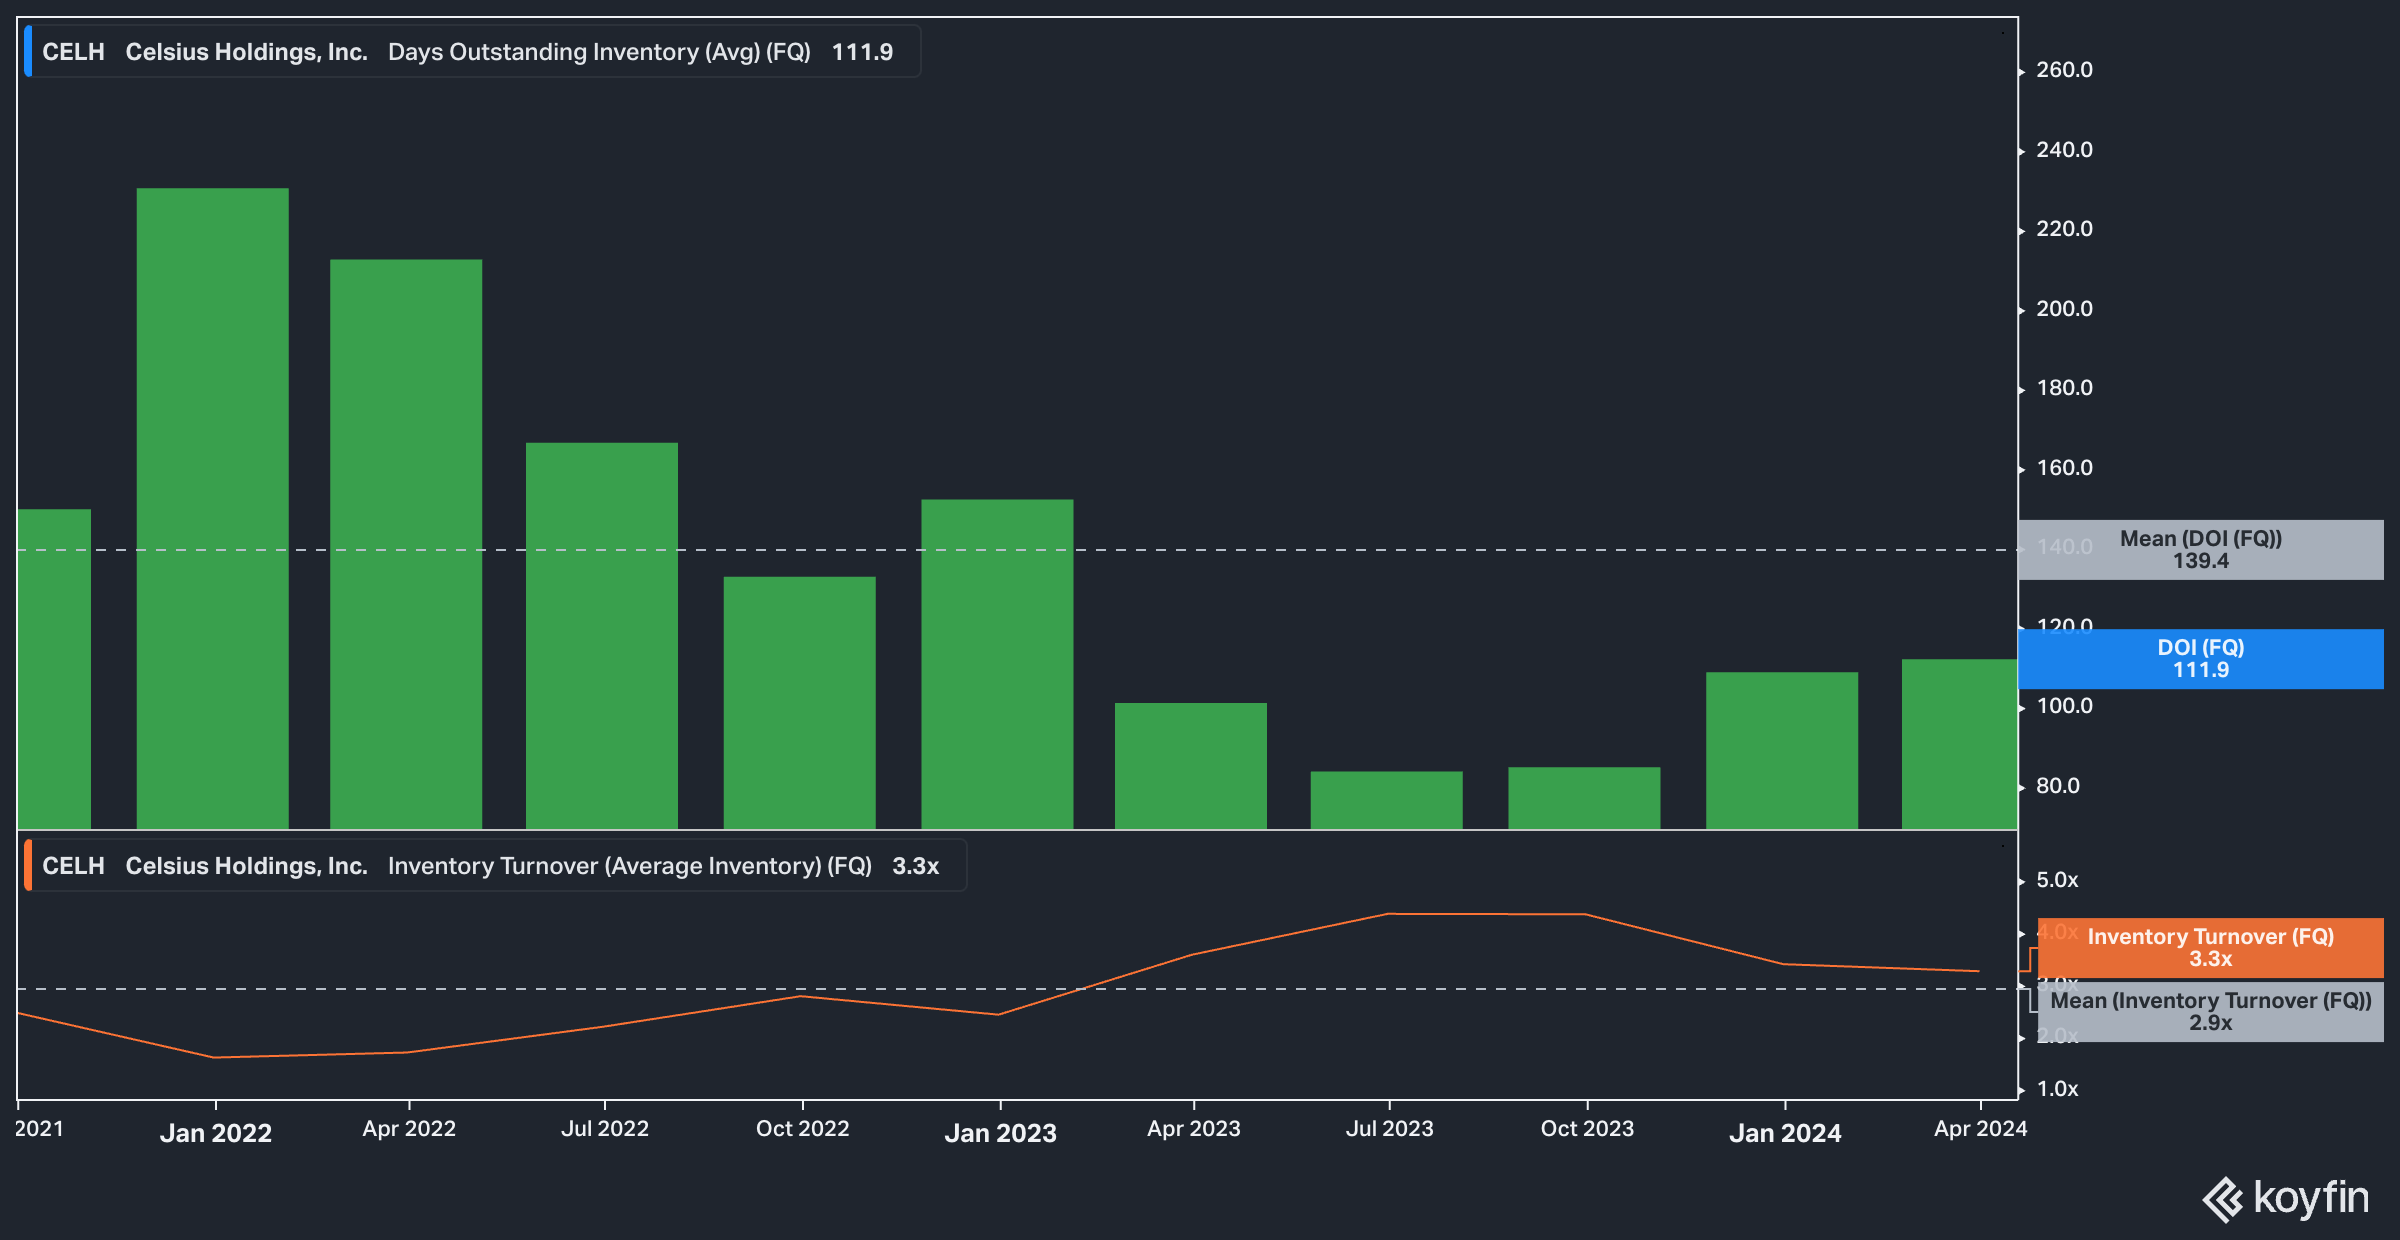
Task: Click the orange turnover line peak at Jul 2023
Action: point(1389,914)
